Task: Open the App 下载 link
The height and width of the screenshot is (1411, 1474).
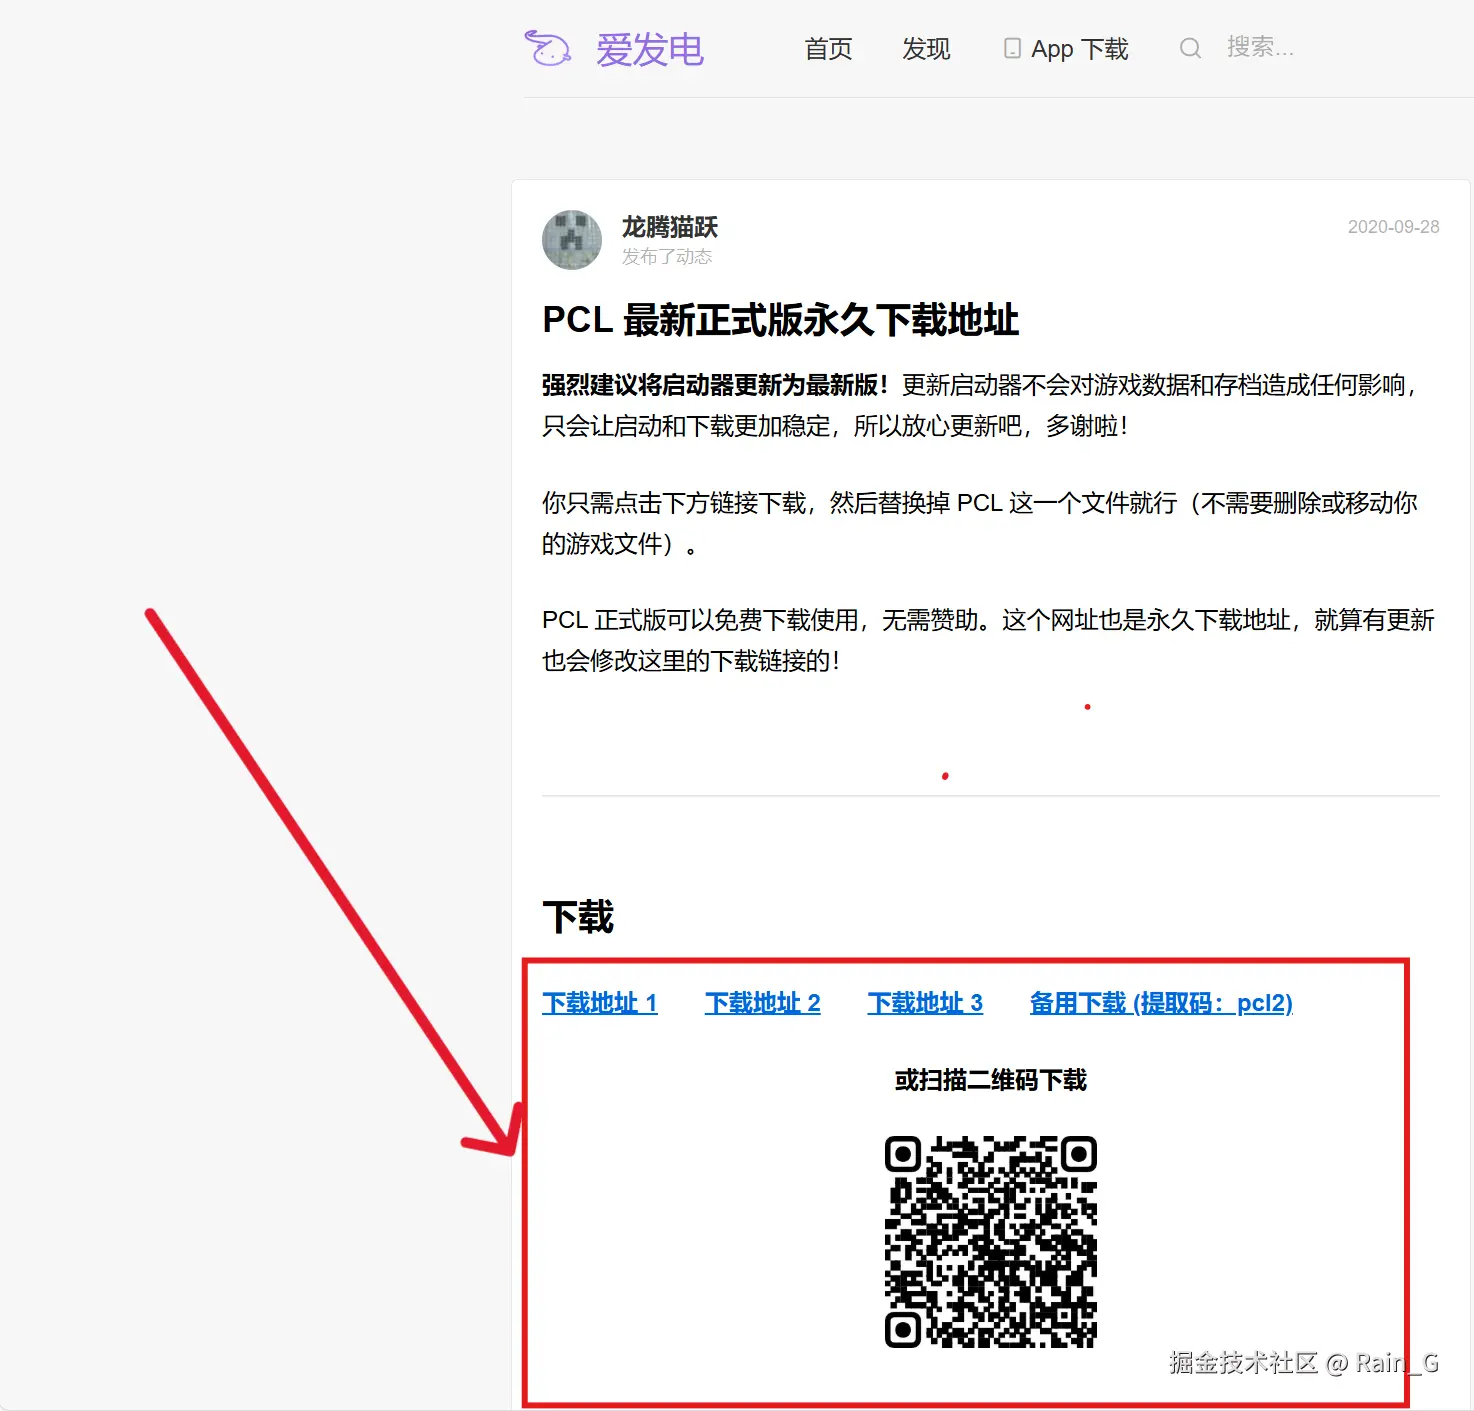Action: click(x=1080, y=49)
